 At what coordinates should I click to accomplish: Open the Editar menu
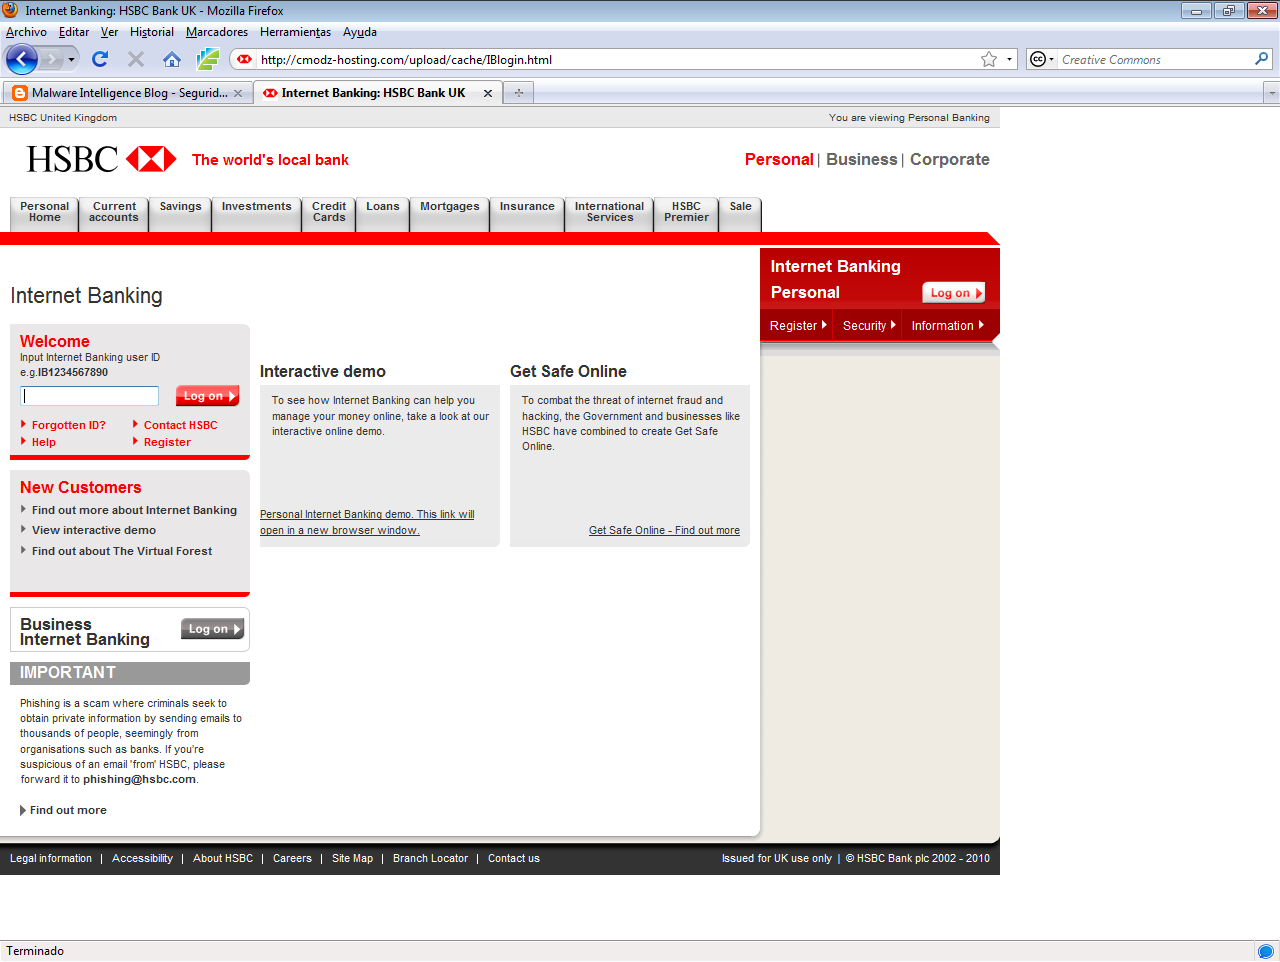74,32
